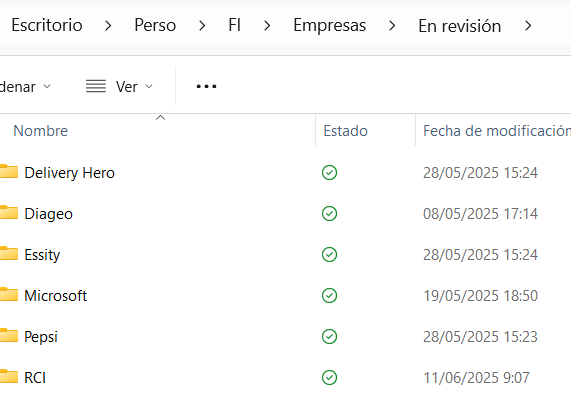Screen dimensions: 571x403
Task: Click the Pepsi folder icon
Action: [x=9, y=336]
